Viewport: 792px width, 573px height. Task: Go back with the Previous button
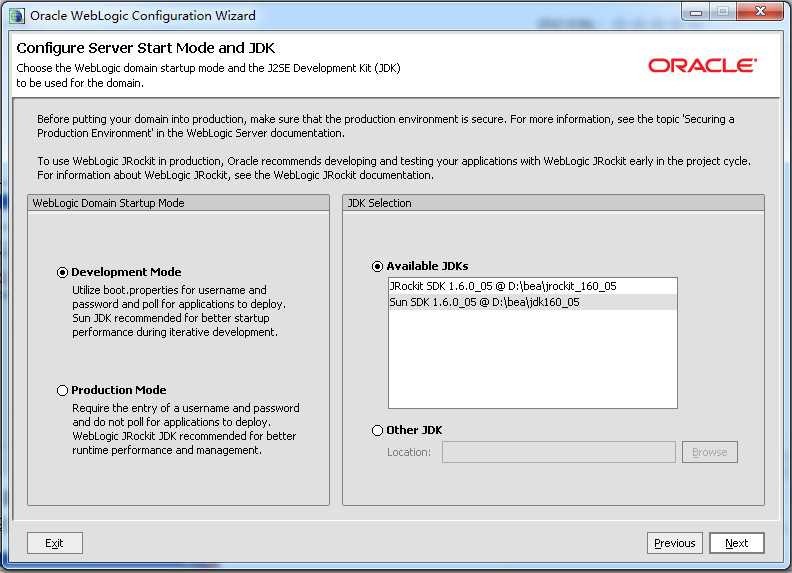coord(674,543)
